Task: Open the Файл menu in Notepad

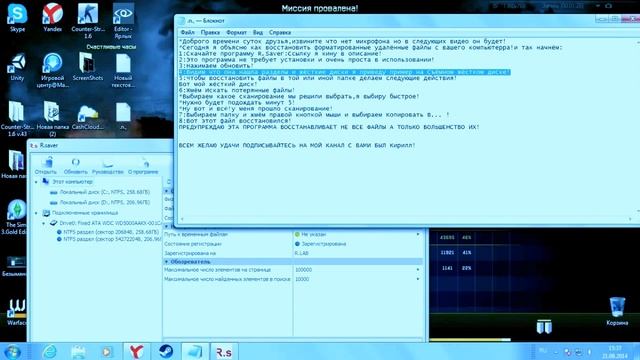Action: click(187, 32)
